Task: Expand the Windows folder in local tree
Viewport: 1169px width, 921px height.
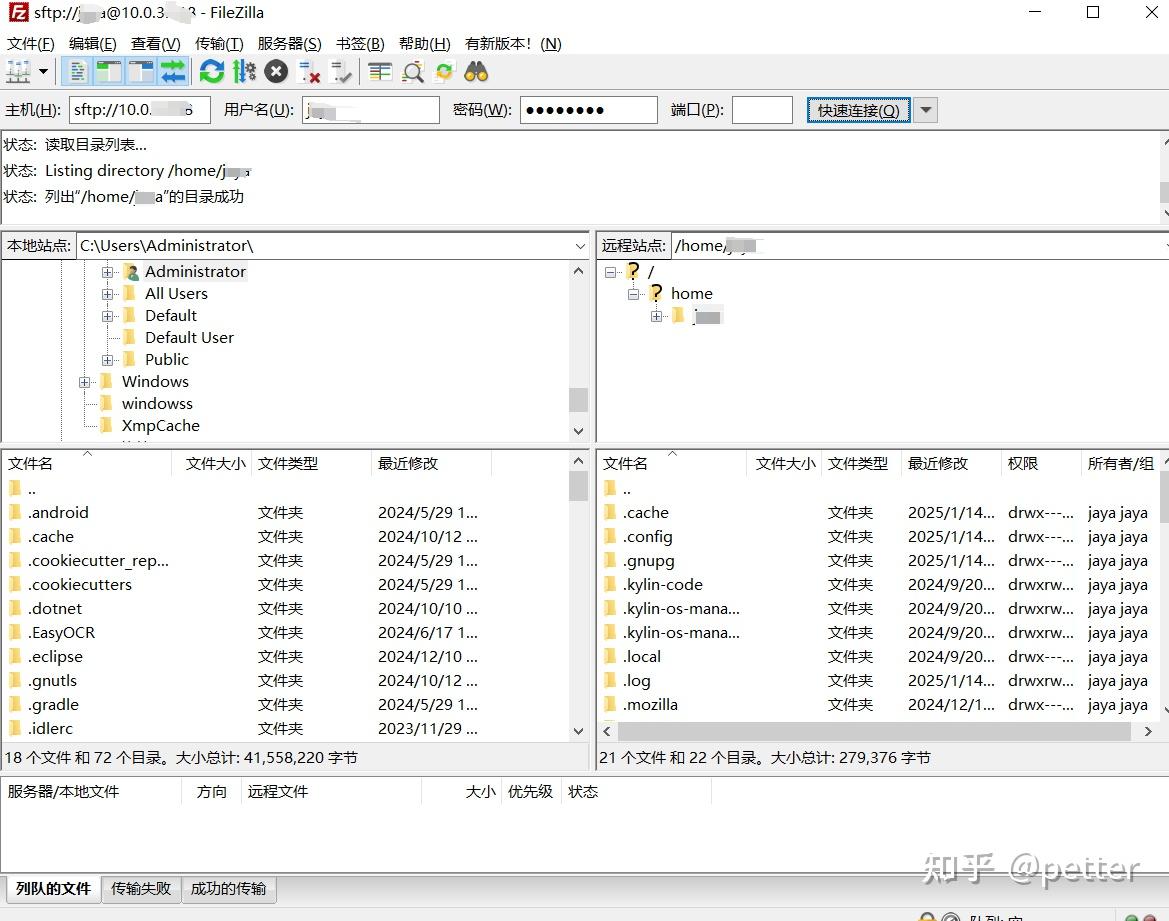Action: tap(84, 381)
